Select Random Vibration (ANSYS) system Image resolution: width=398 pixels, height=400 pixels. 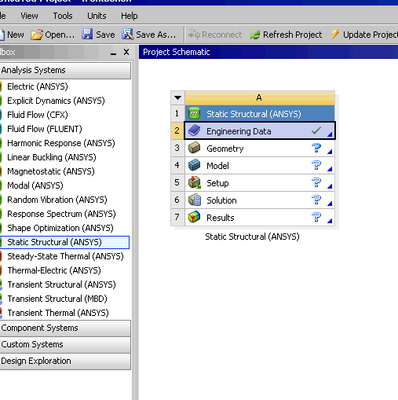pos(57,200)
